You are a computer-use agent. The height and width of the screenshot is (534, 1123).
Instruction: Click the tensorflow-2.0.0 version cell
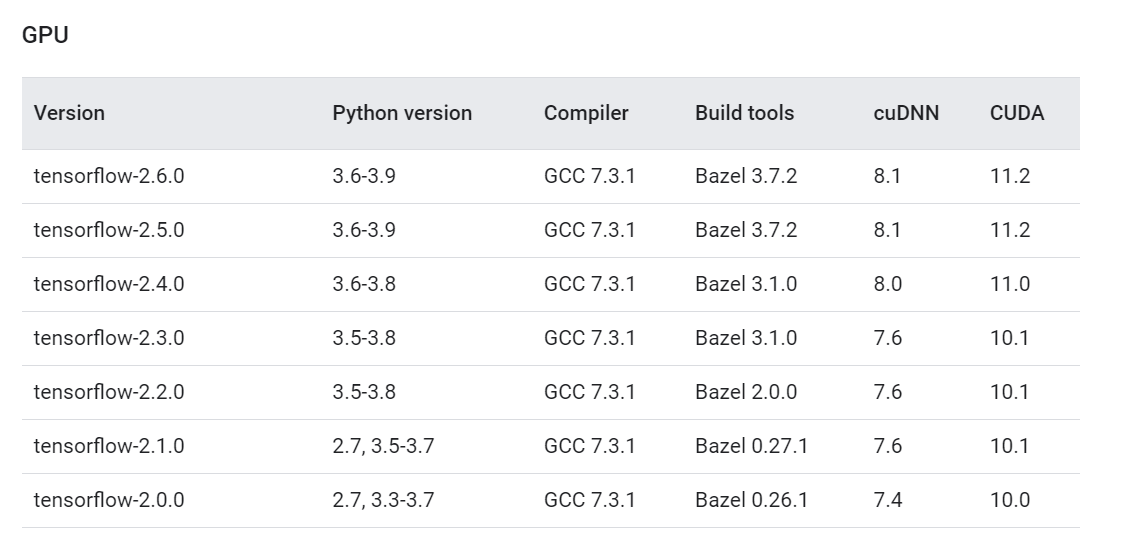pyautogui.click(x=109, y=500)
